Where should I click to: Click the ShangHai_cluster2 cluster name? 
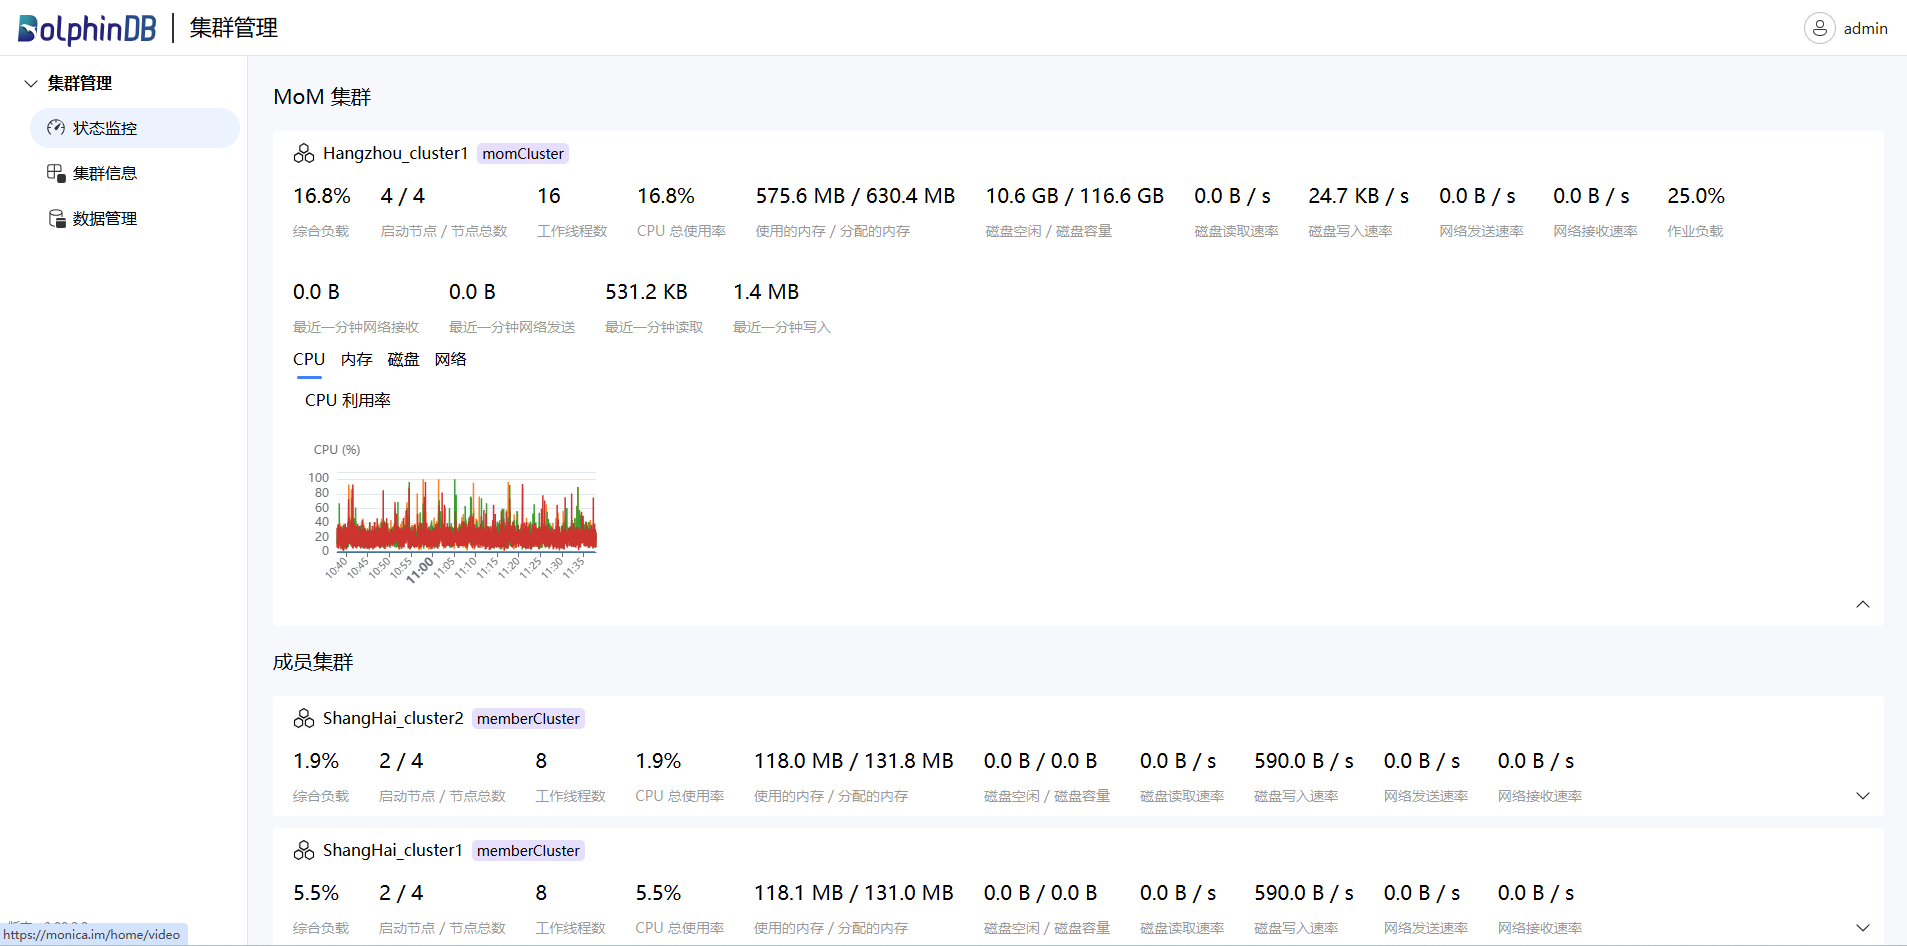point(393,718)
